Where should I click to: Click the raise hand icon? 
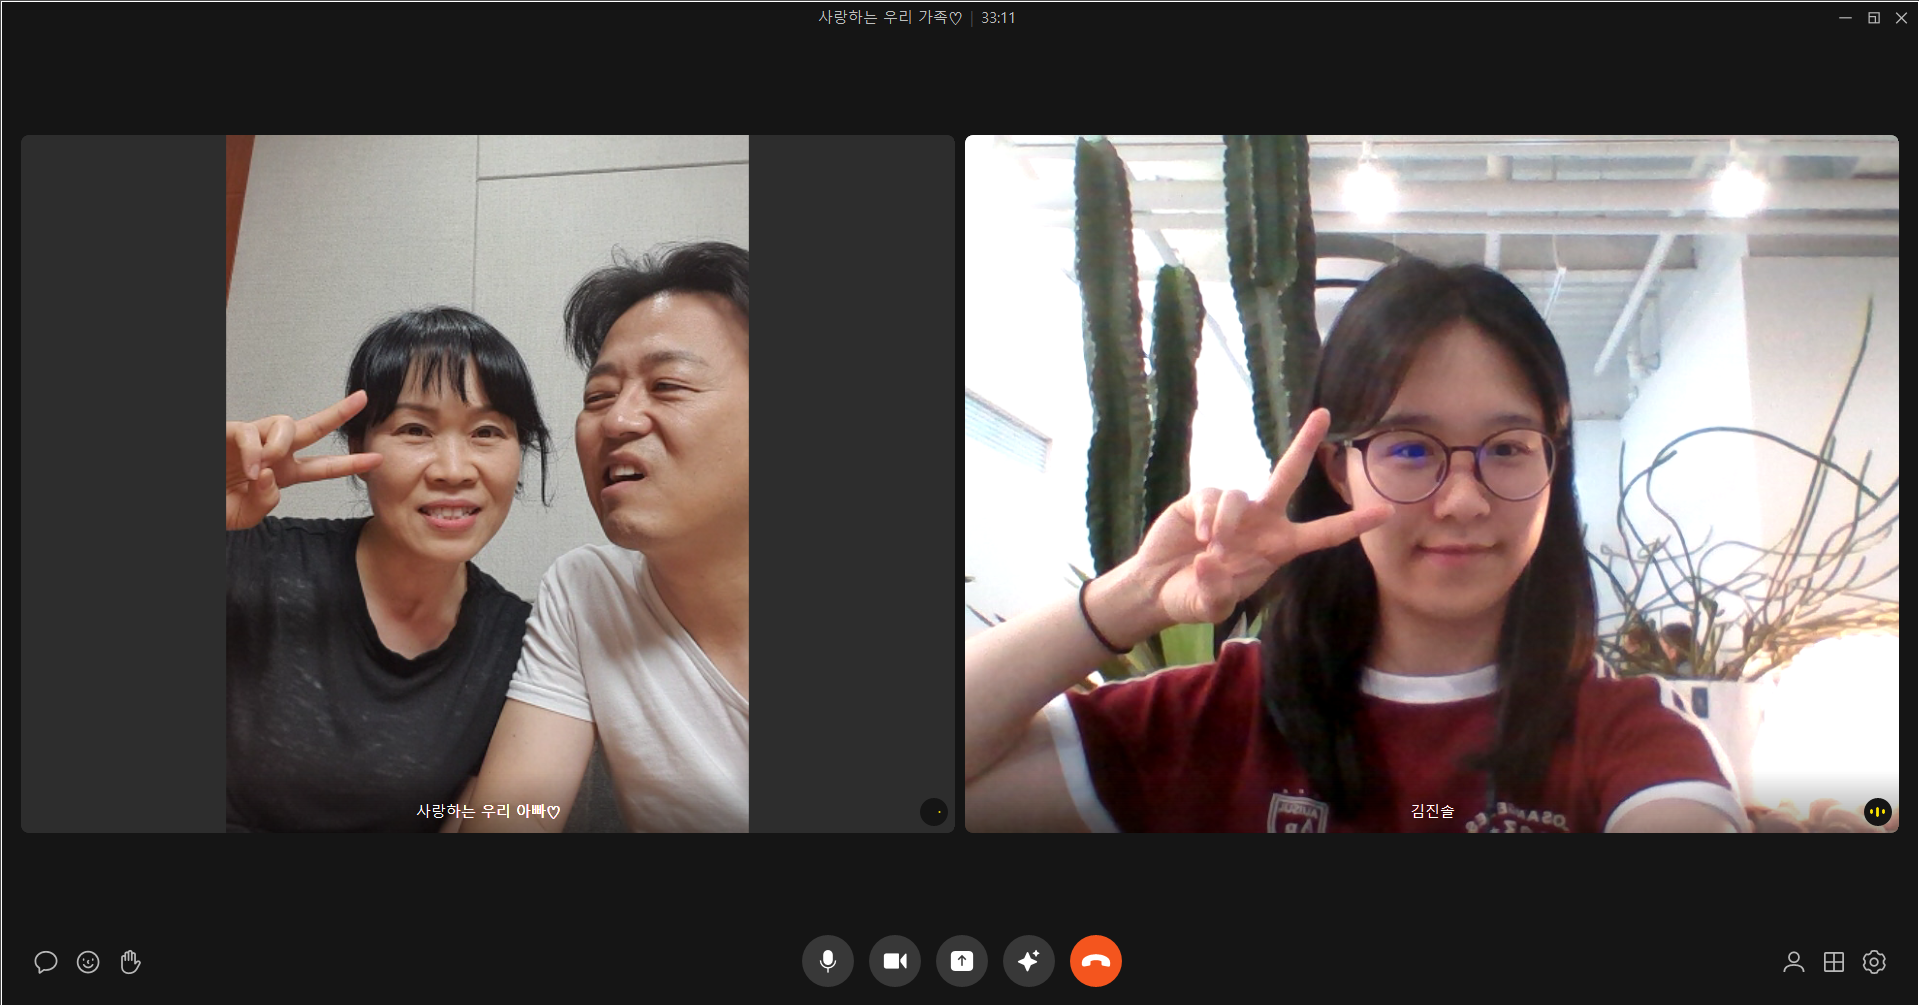(x=130, y=962)
